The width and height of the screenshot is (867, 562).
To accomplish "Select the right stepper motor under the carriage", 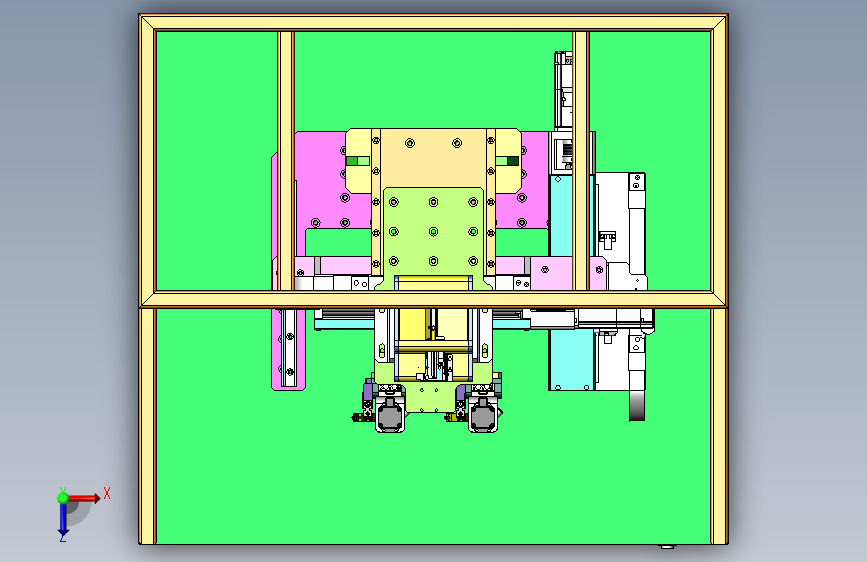I will click(483, 415).
